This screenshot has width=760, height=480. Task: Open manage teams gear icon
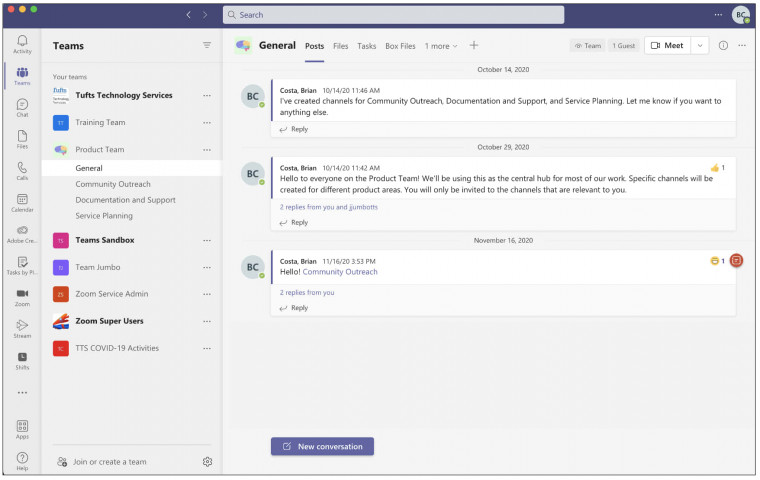207,462
